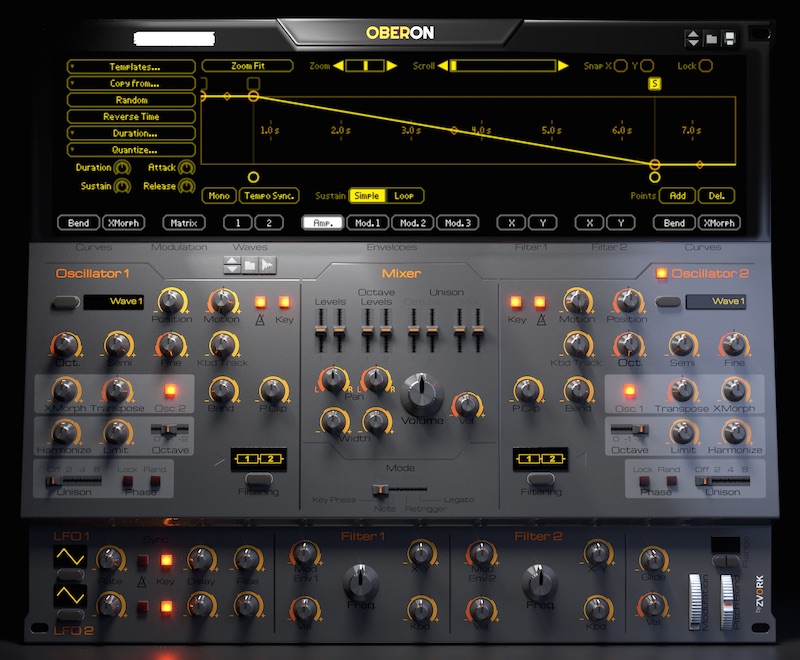Viewport: 800px width, 660px height.
Task: Click the Oscillator 1 wave up/down arrows
Action: (x=232, y=265)
